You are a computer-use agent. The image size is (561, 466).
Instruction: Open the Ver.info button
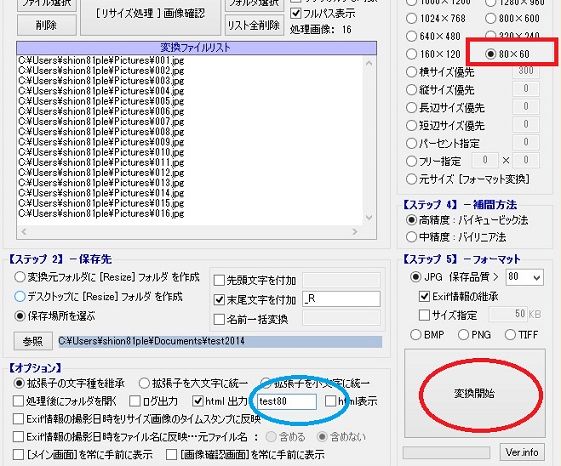pos(522,452)
